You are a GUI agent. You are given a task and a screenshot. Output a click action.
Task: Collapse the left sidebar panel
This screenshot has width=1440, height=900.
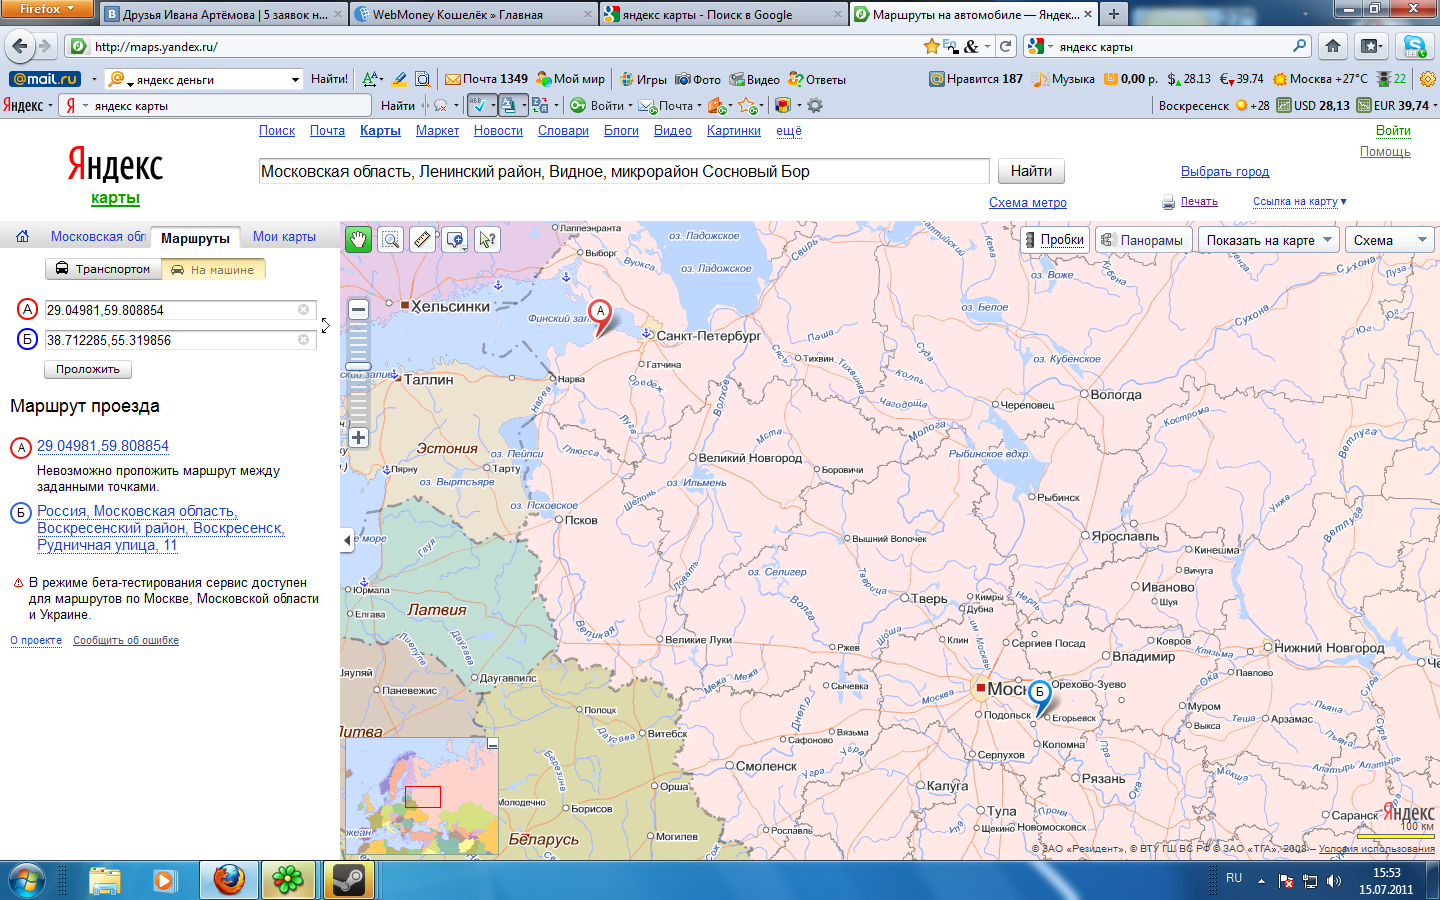coord(347,540)
